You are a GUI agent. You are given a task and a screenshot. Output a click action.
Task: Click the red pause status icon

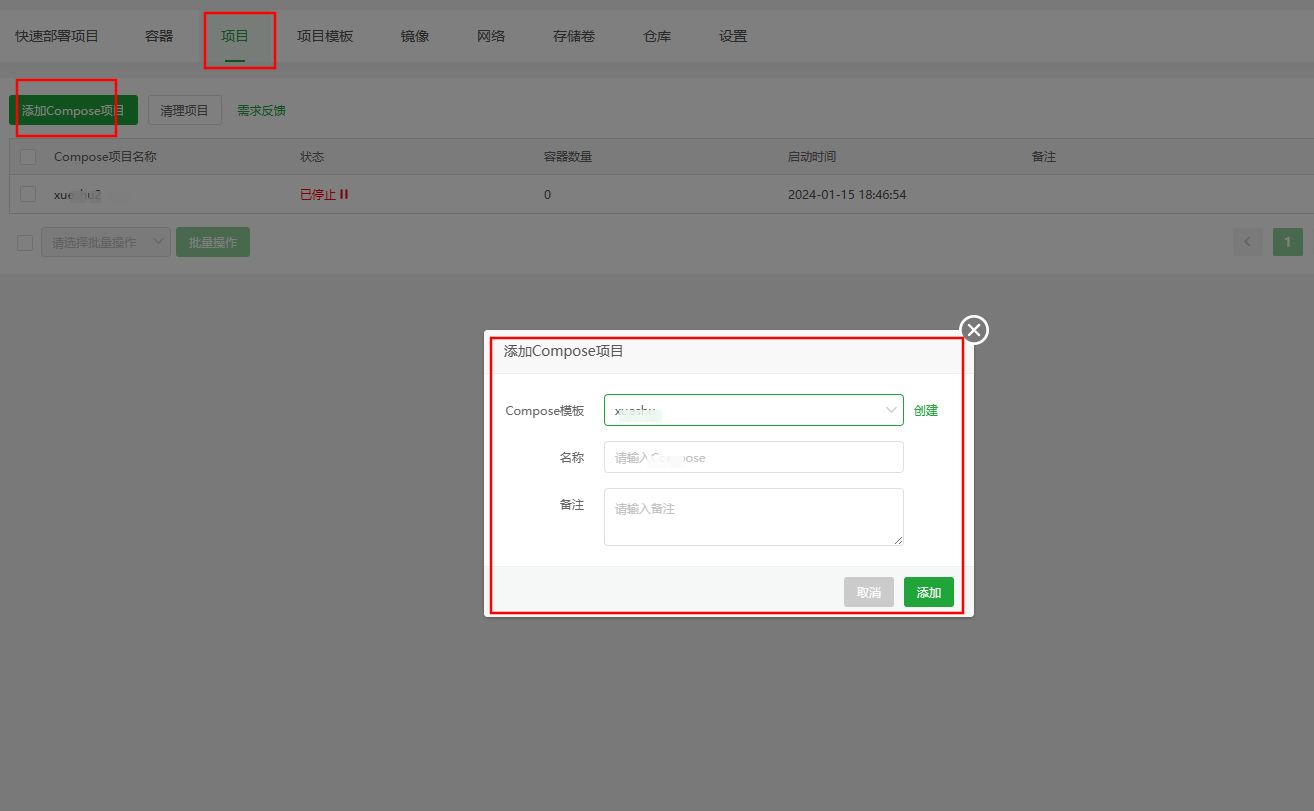[344, 195]
